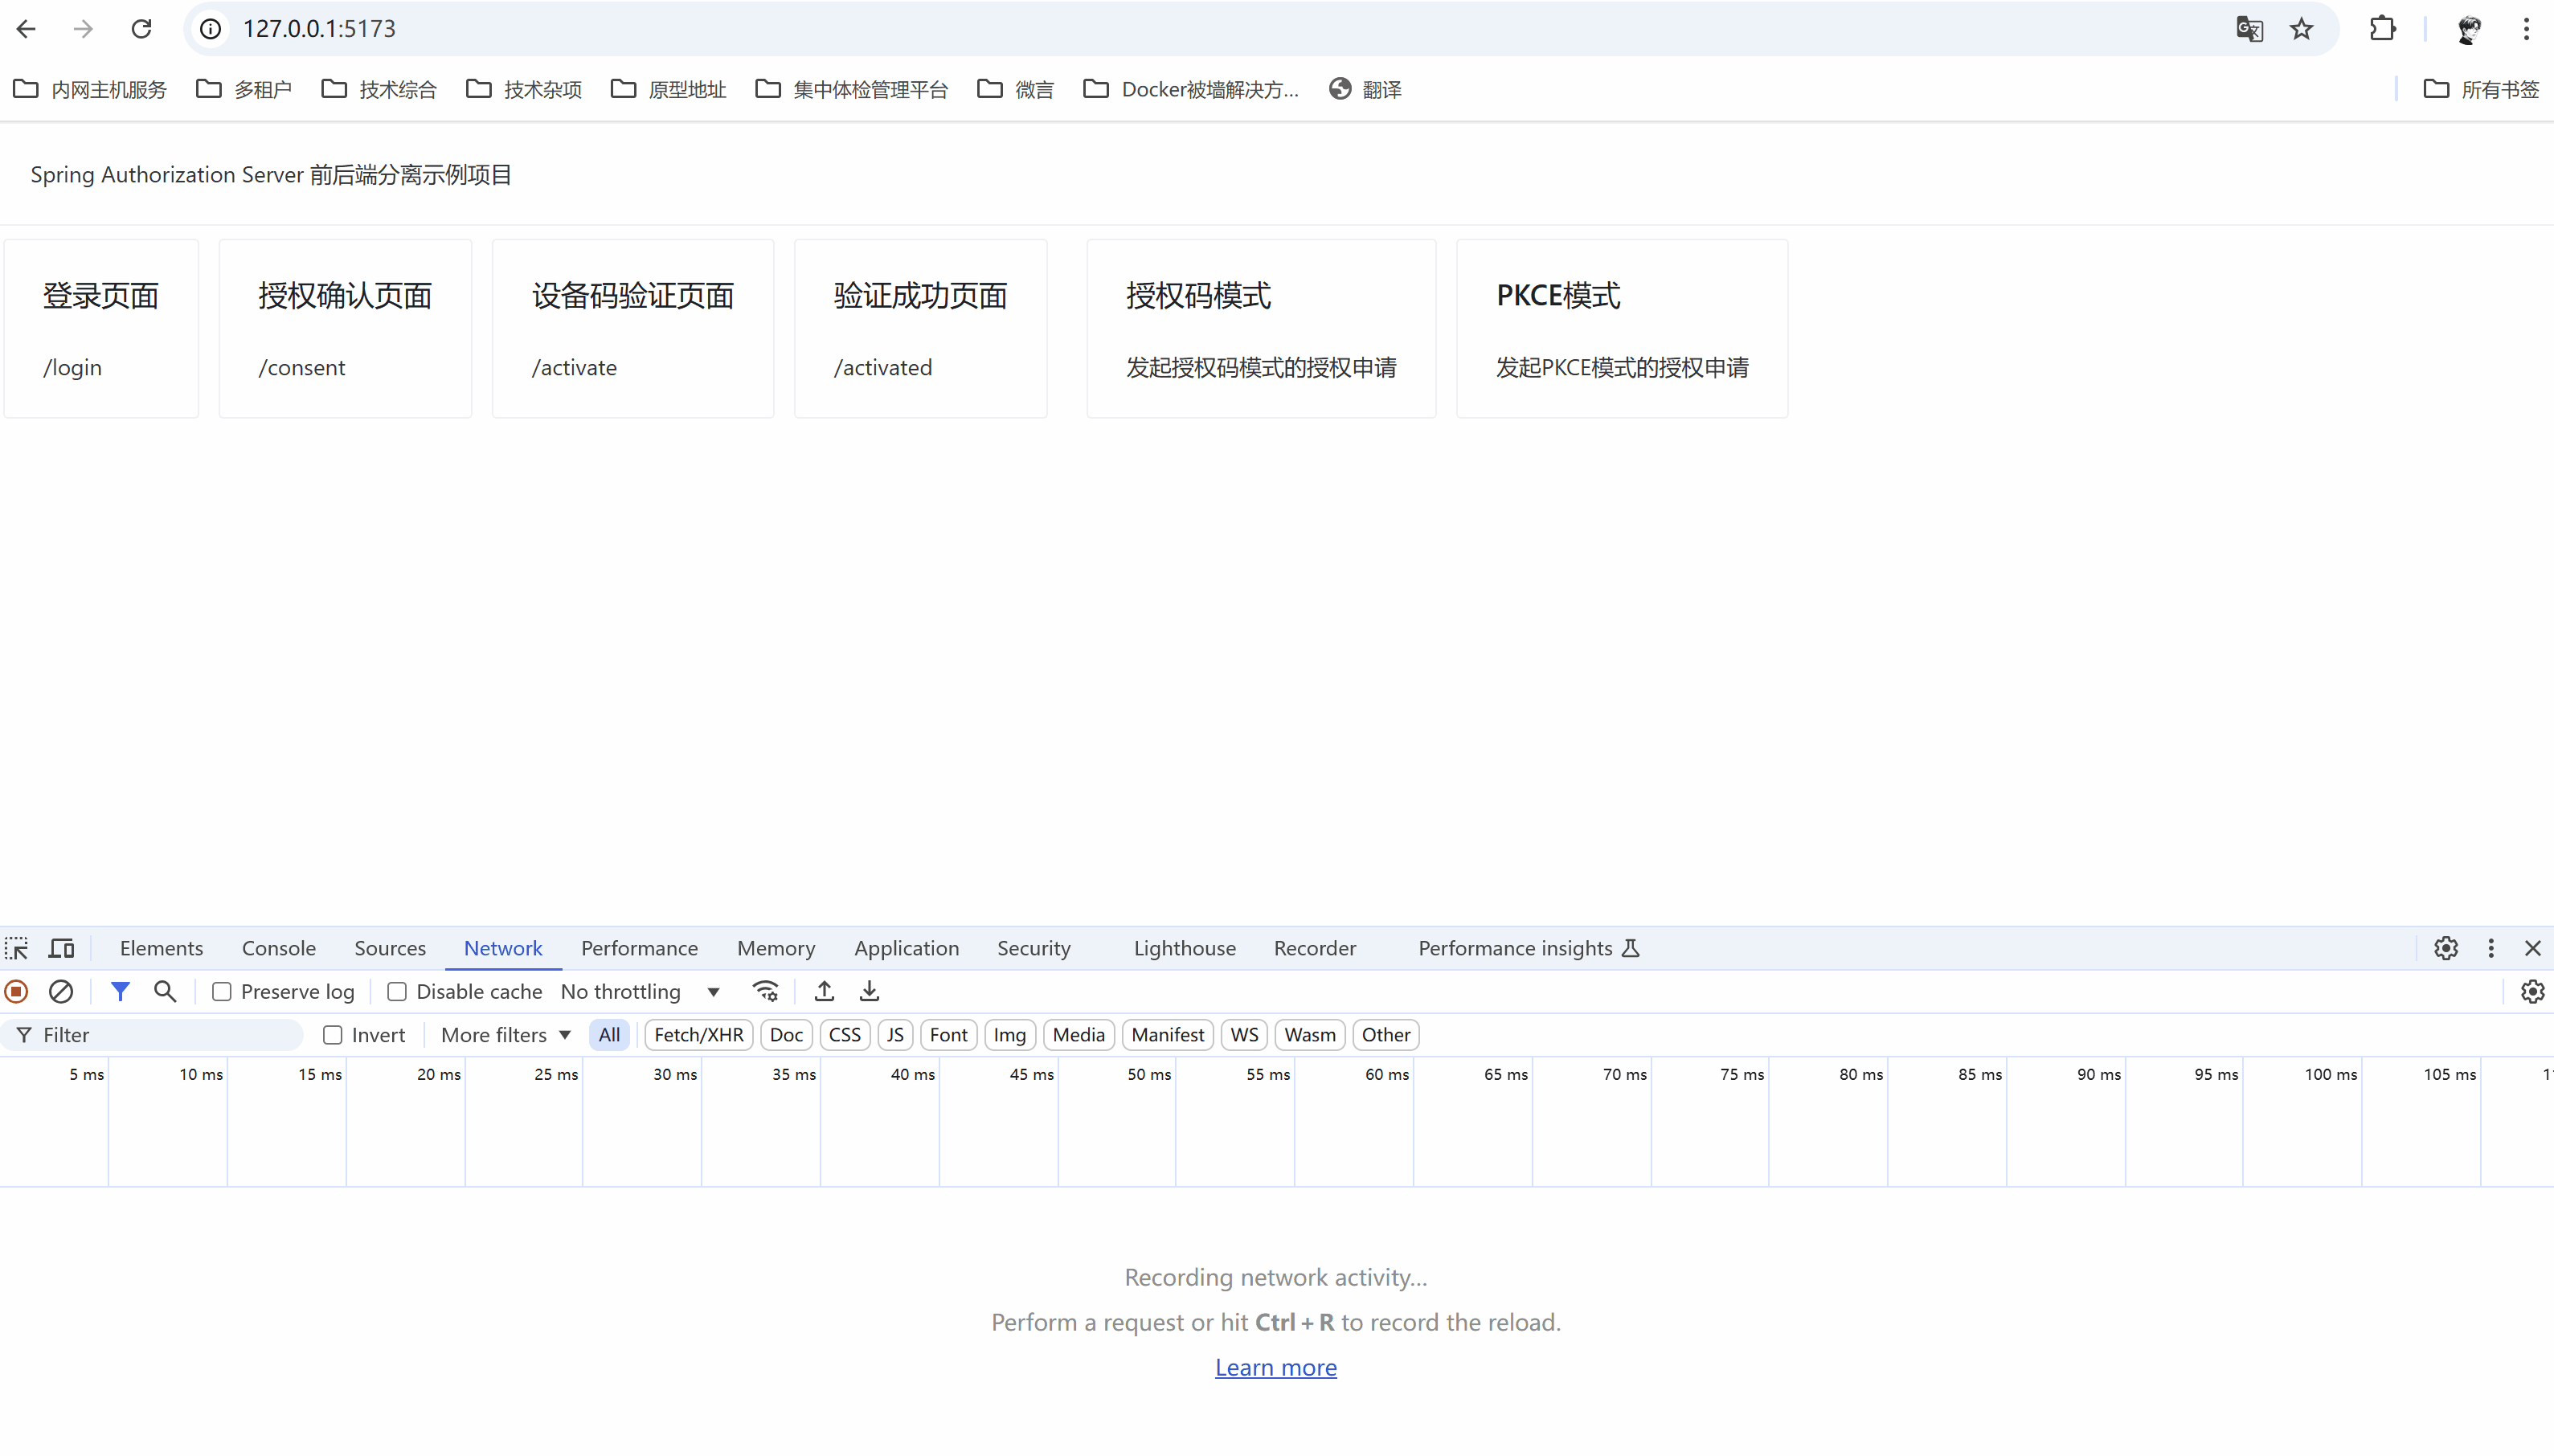Import a HAR file

[x=822, y=991]
